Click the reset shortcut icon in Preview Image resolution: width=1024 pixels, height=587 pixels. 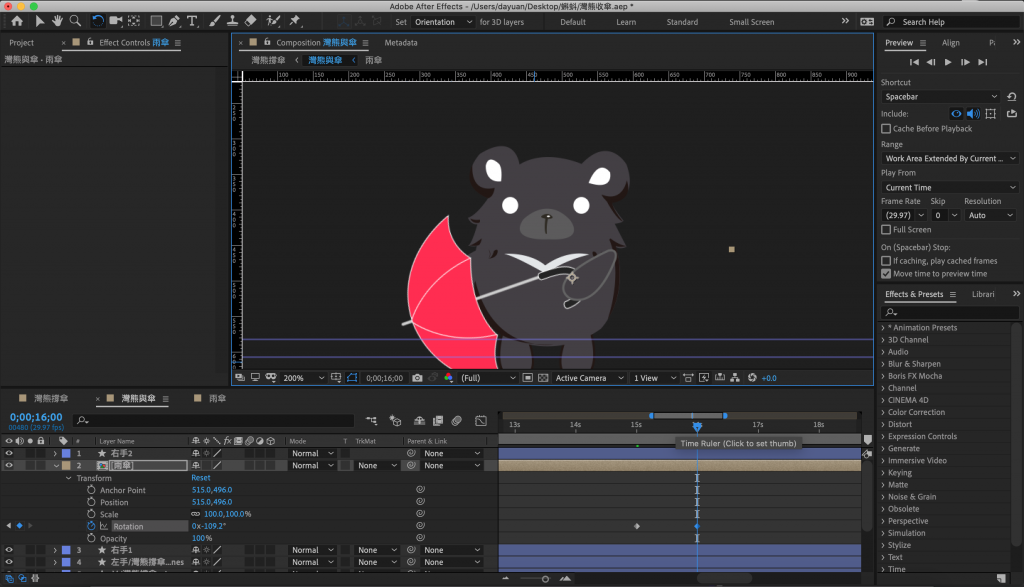[x=1012, y=97]
